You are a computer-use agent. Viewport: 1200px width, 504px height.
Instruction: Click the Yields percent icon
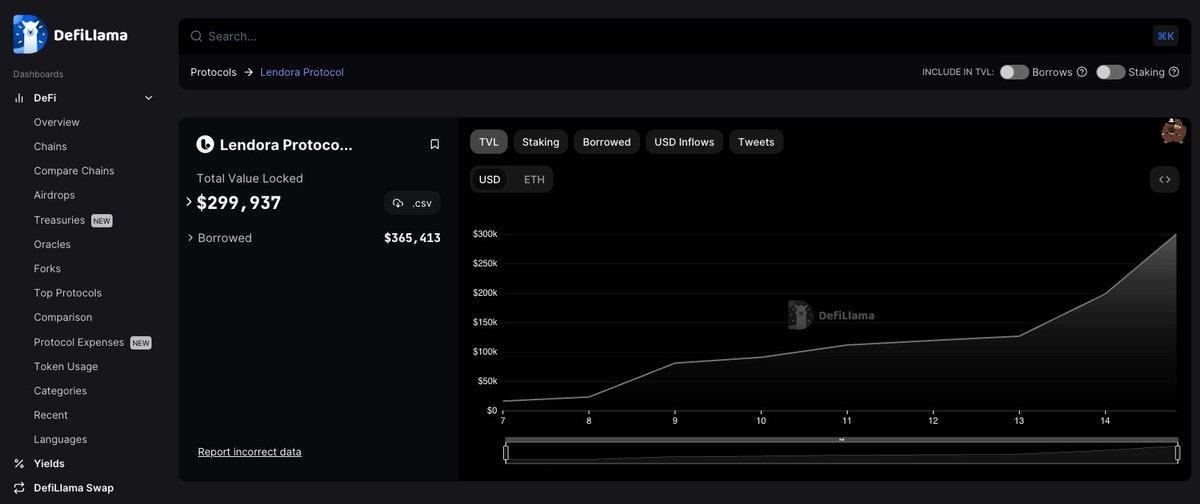[x=19, y=464]
